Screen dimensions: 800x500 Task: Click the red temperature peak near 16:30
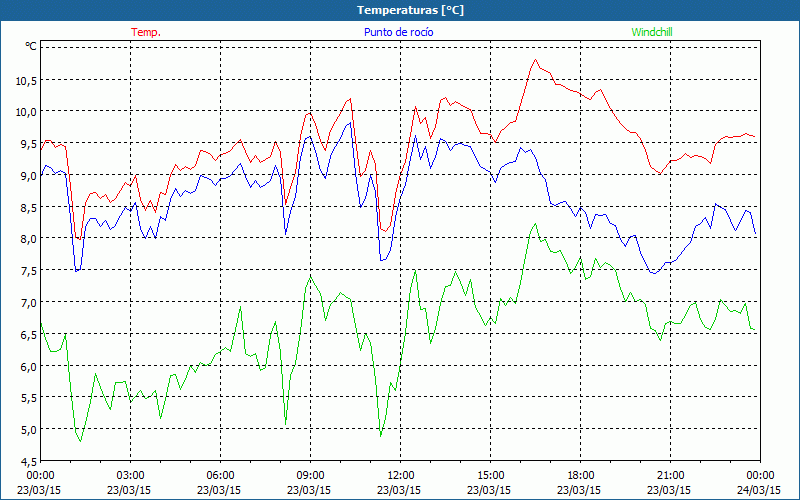click(x=535, y=60)
